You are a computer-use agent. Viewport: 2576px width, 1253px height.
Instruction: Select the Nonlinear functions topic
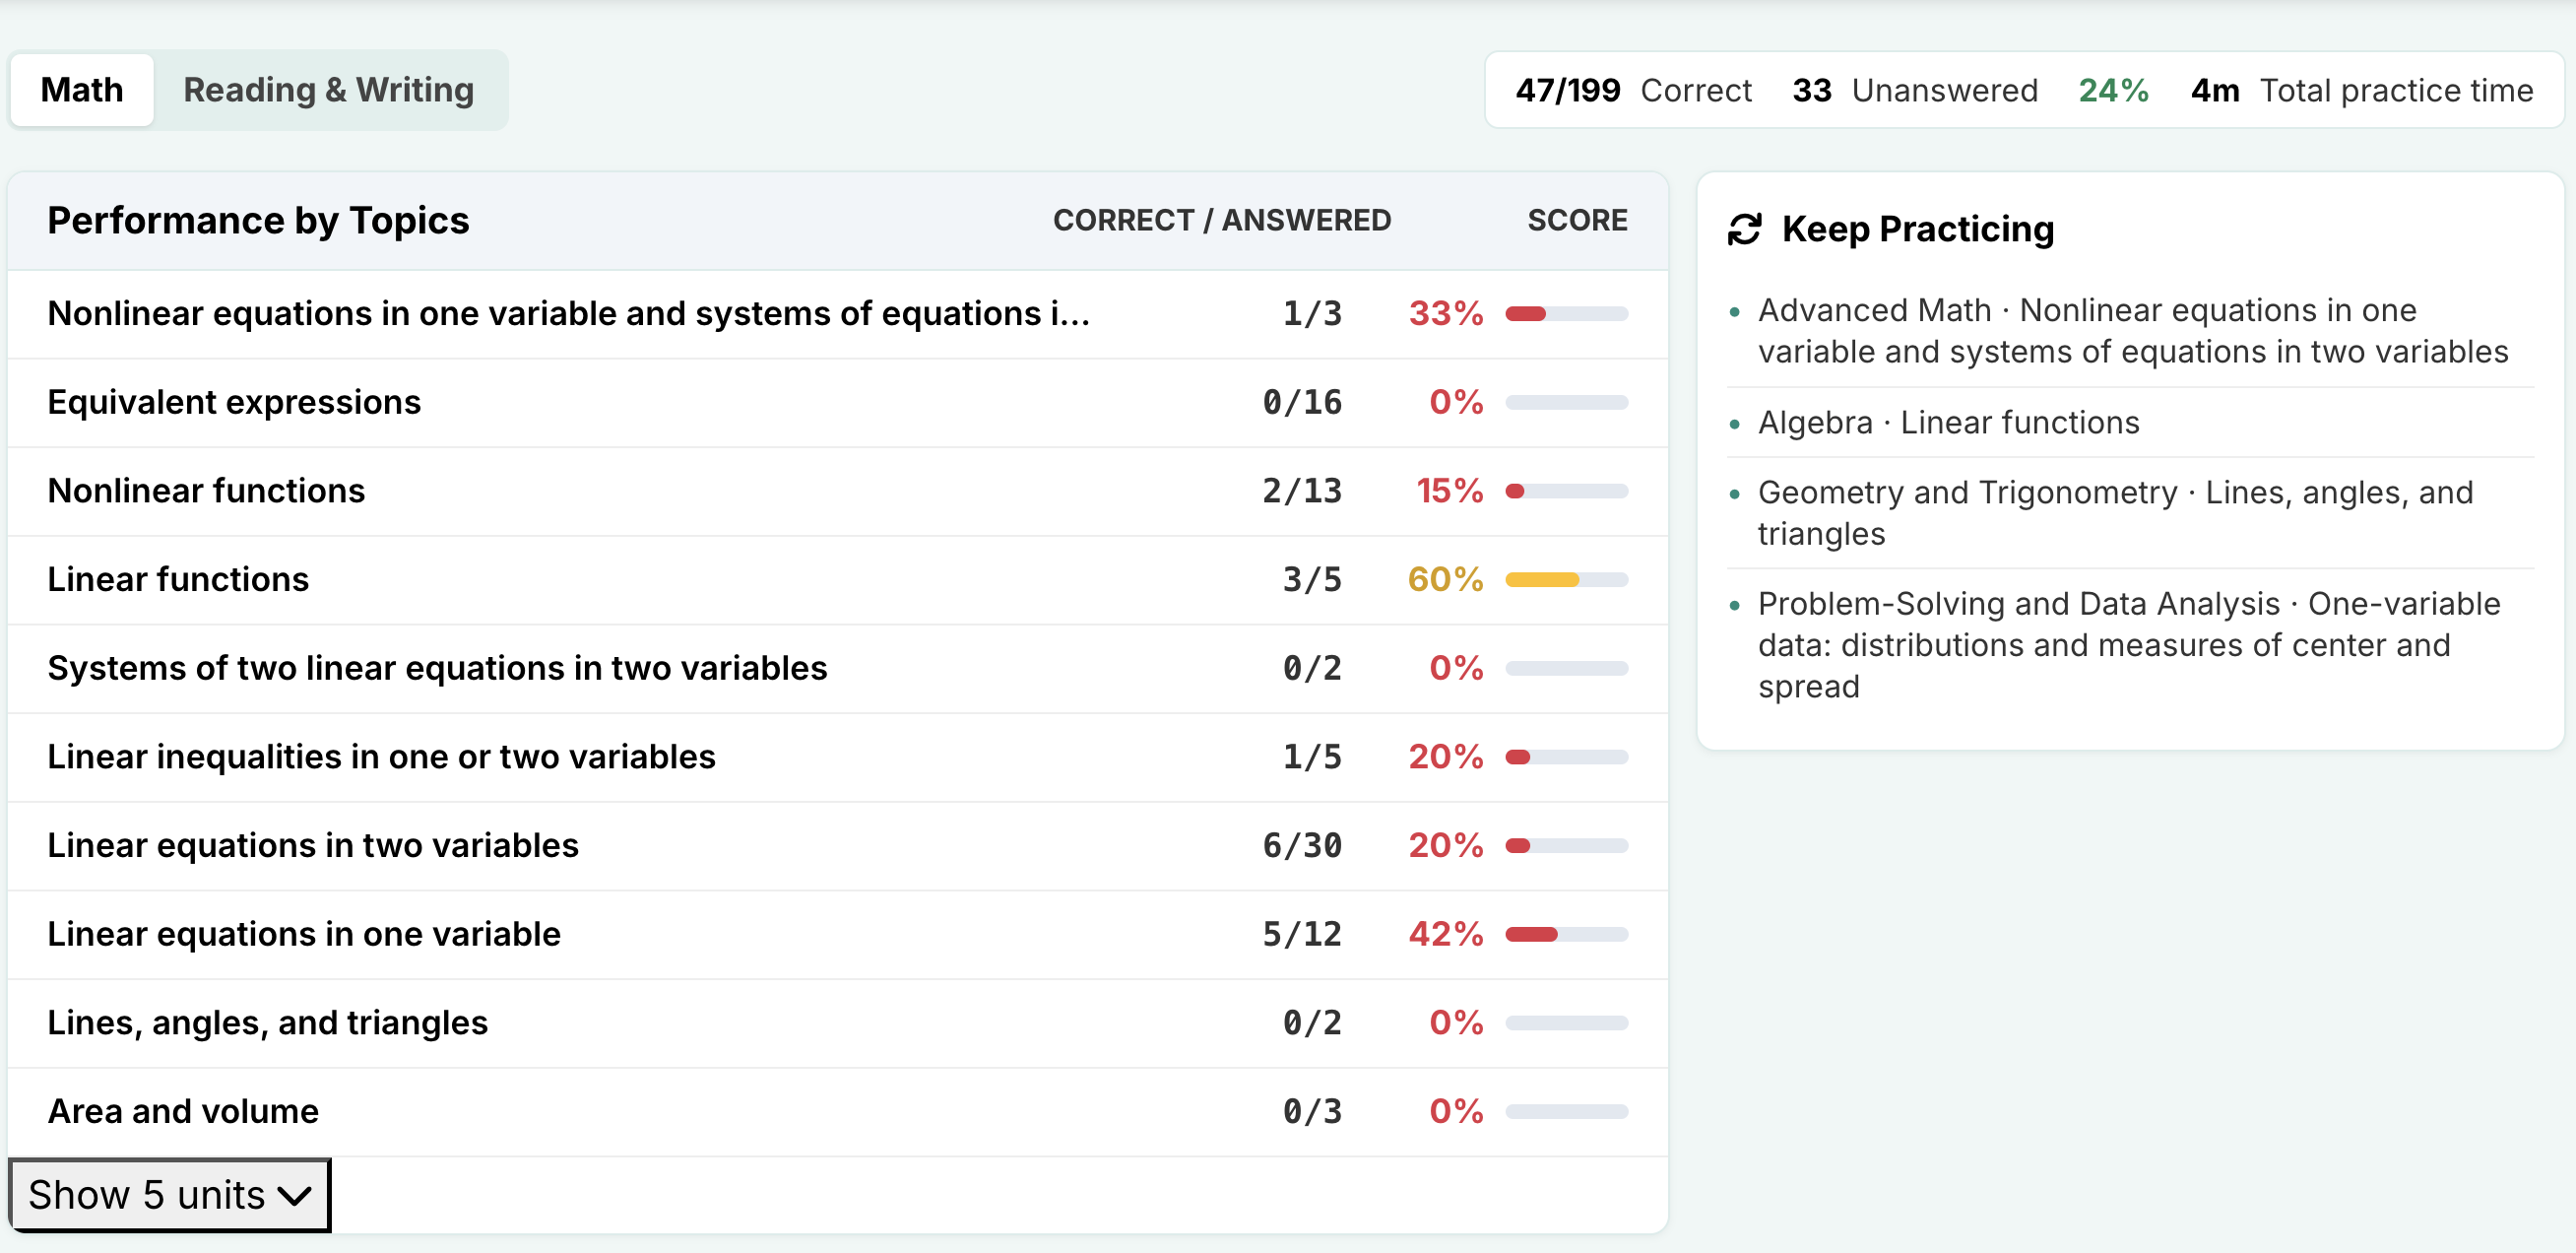[x=206, y=490]
